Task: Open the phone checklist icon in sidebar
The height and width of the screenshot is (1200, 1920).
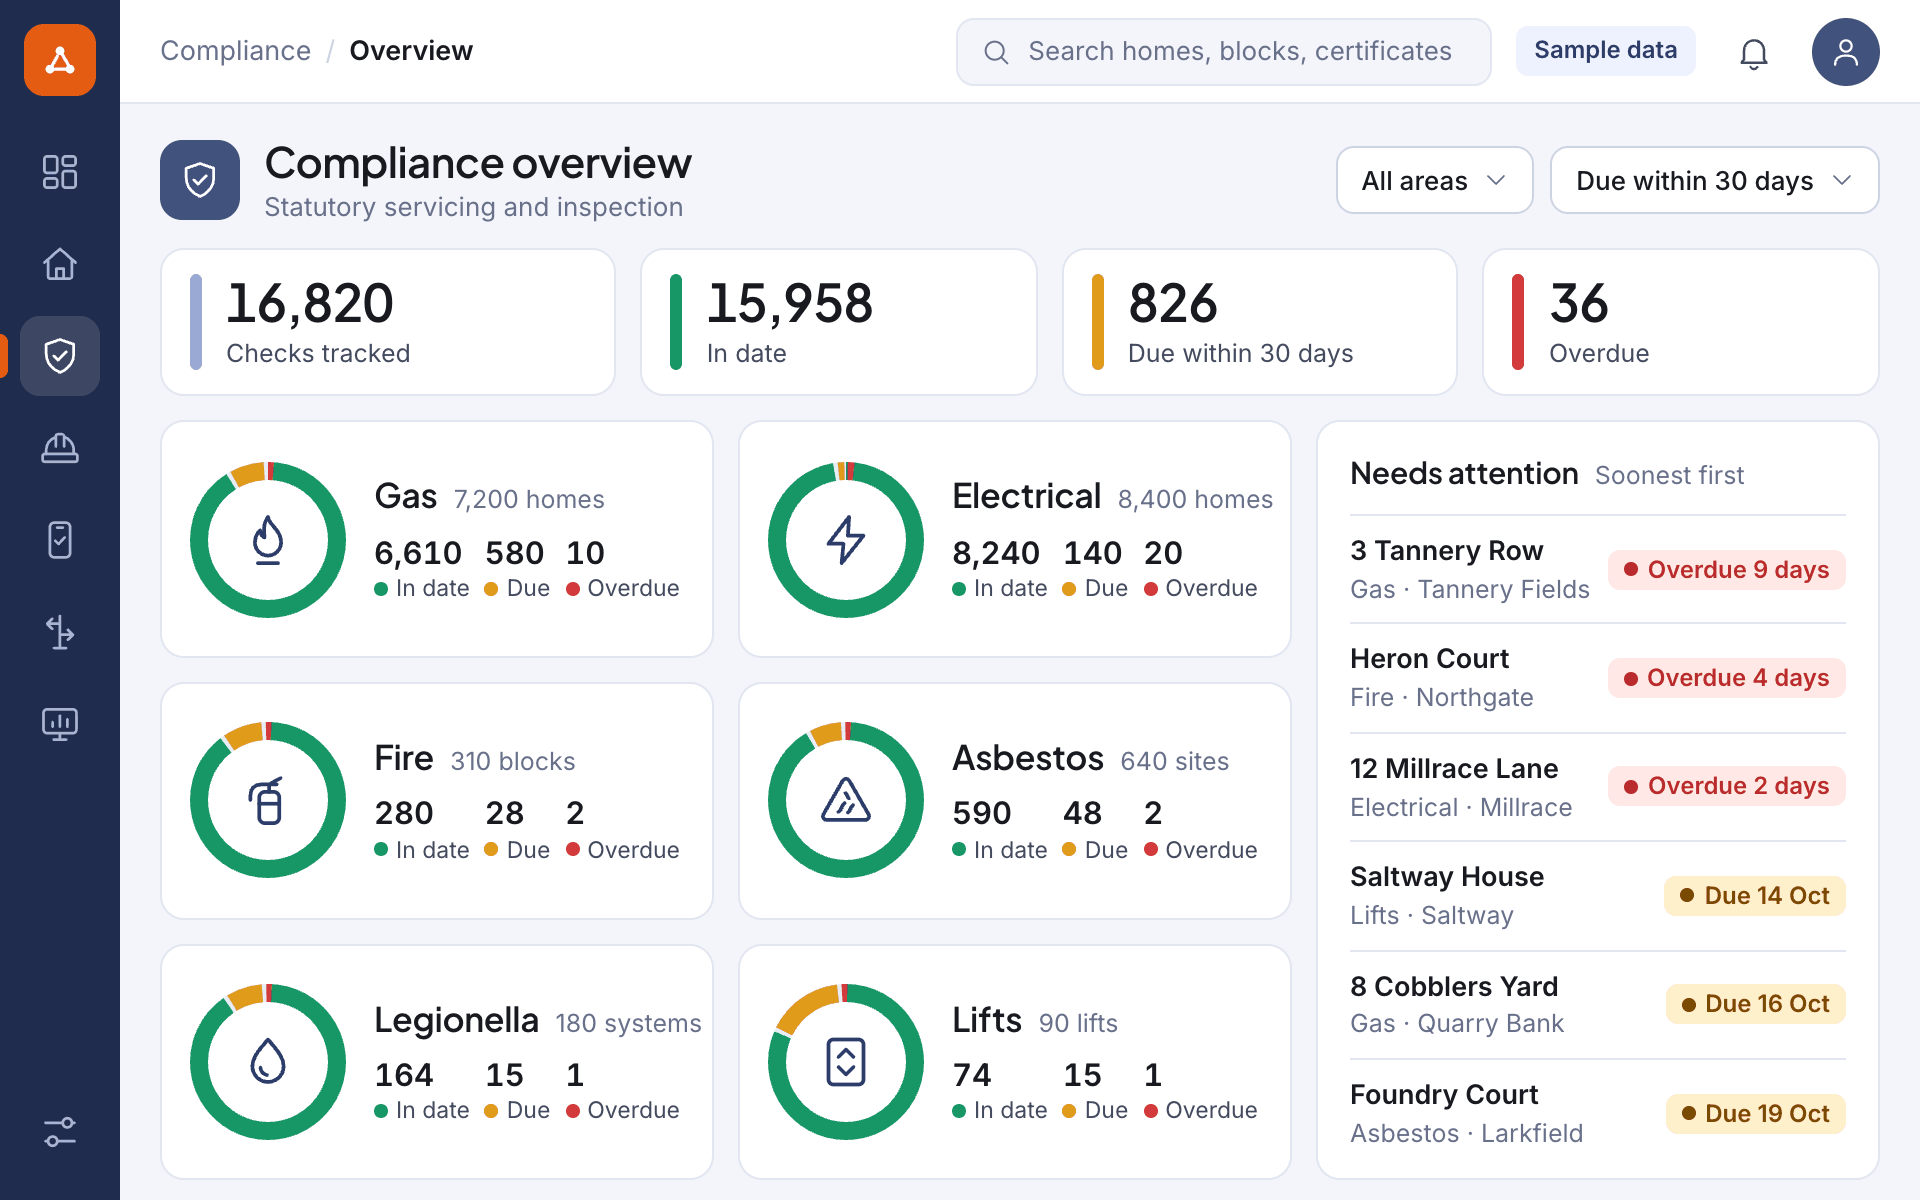Action: [x=60, y=540]
